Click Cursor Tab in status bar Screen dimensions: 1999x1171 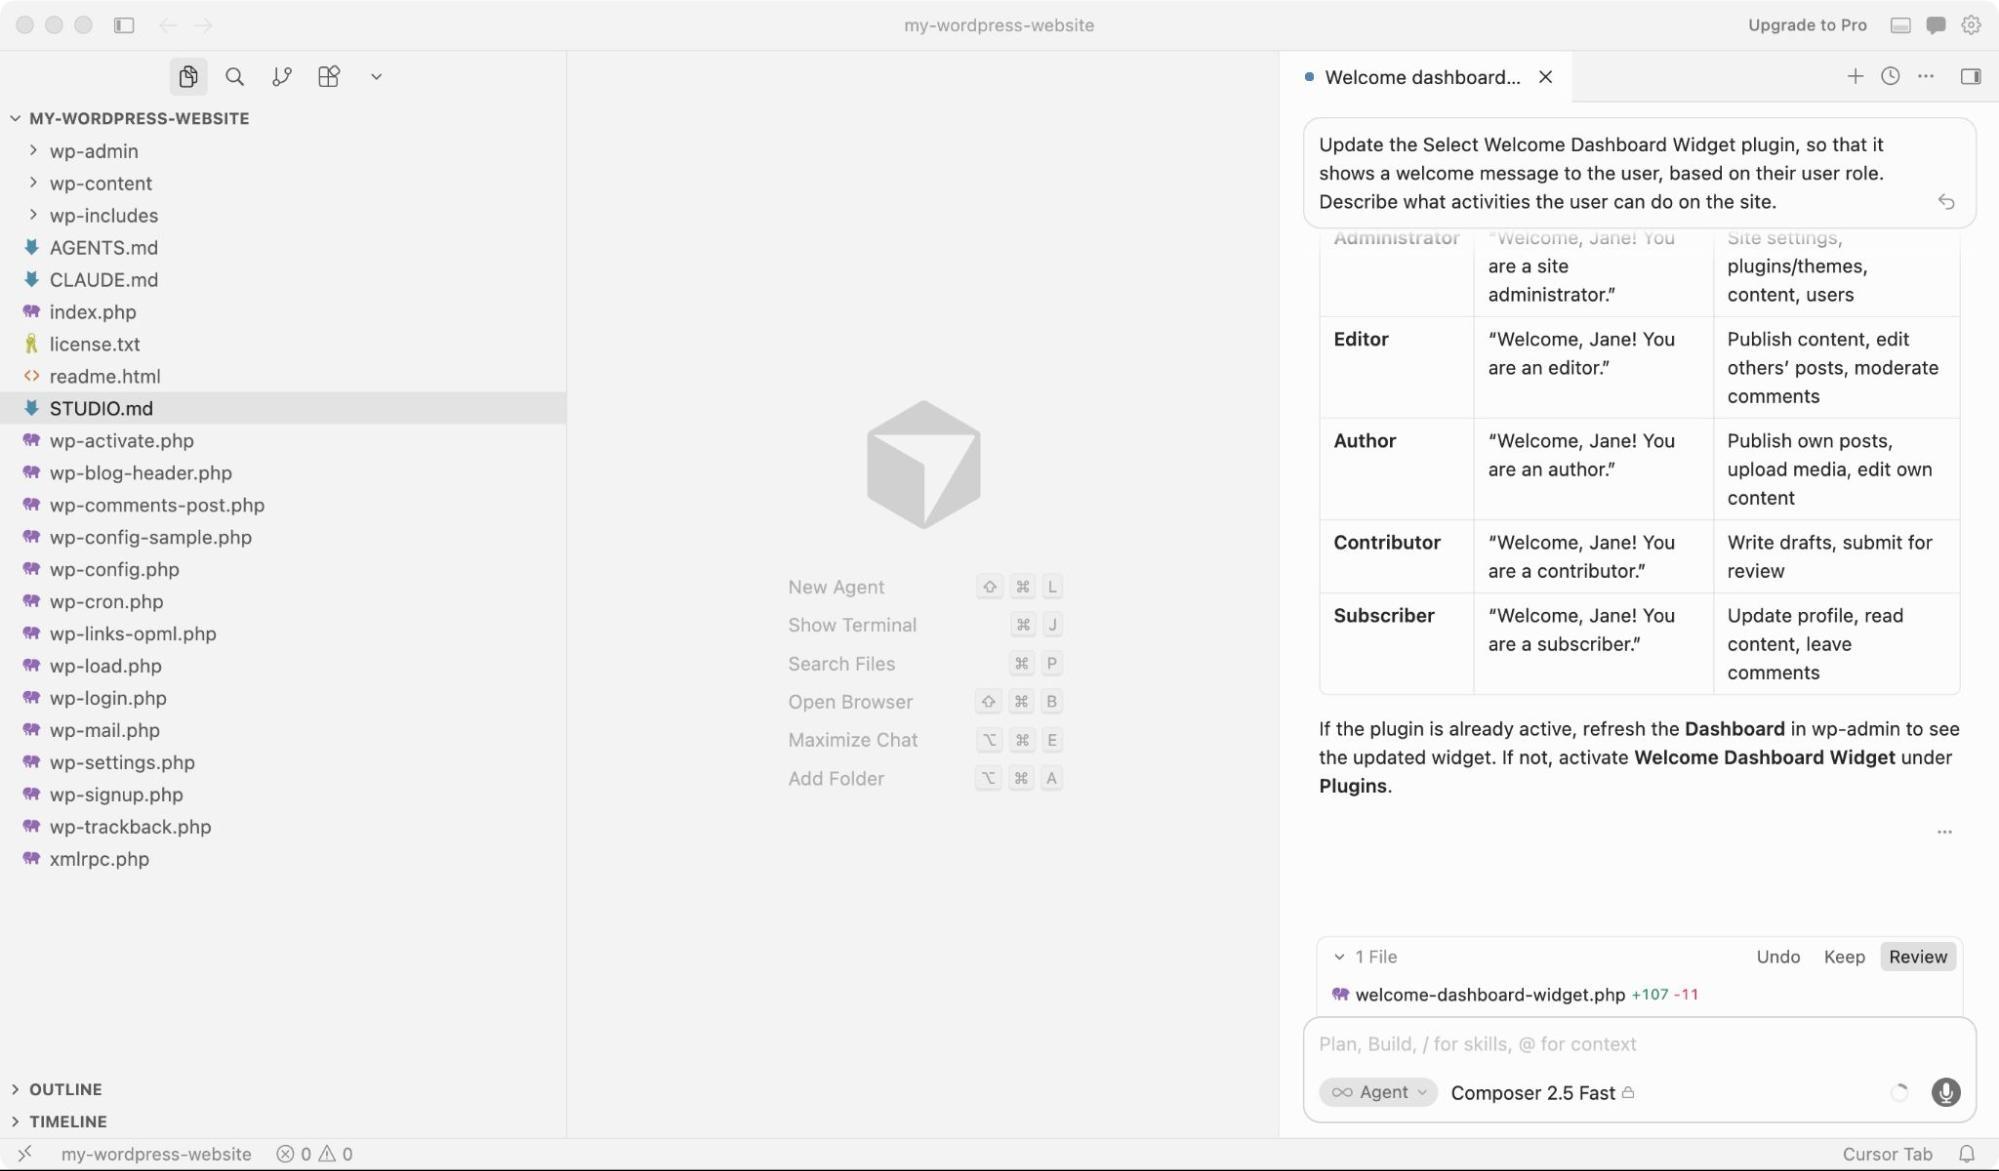(1887, 1154)
